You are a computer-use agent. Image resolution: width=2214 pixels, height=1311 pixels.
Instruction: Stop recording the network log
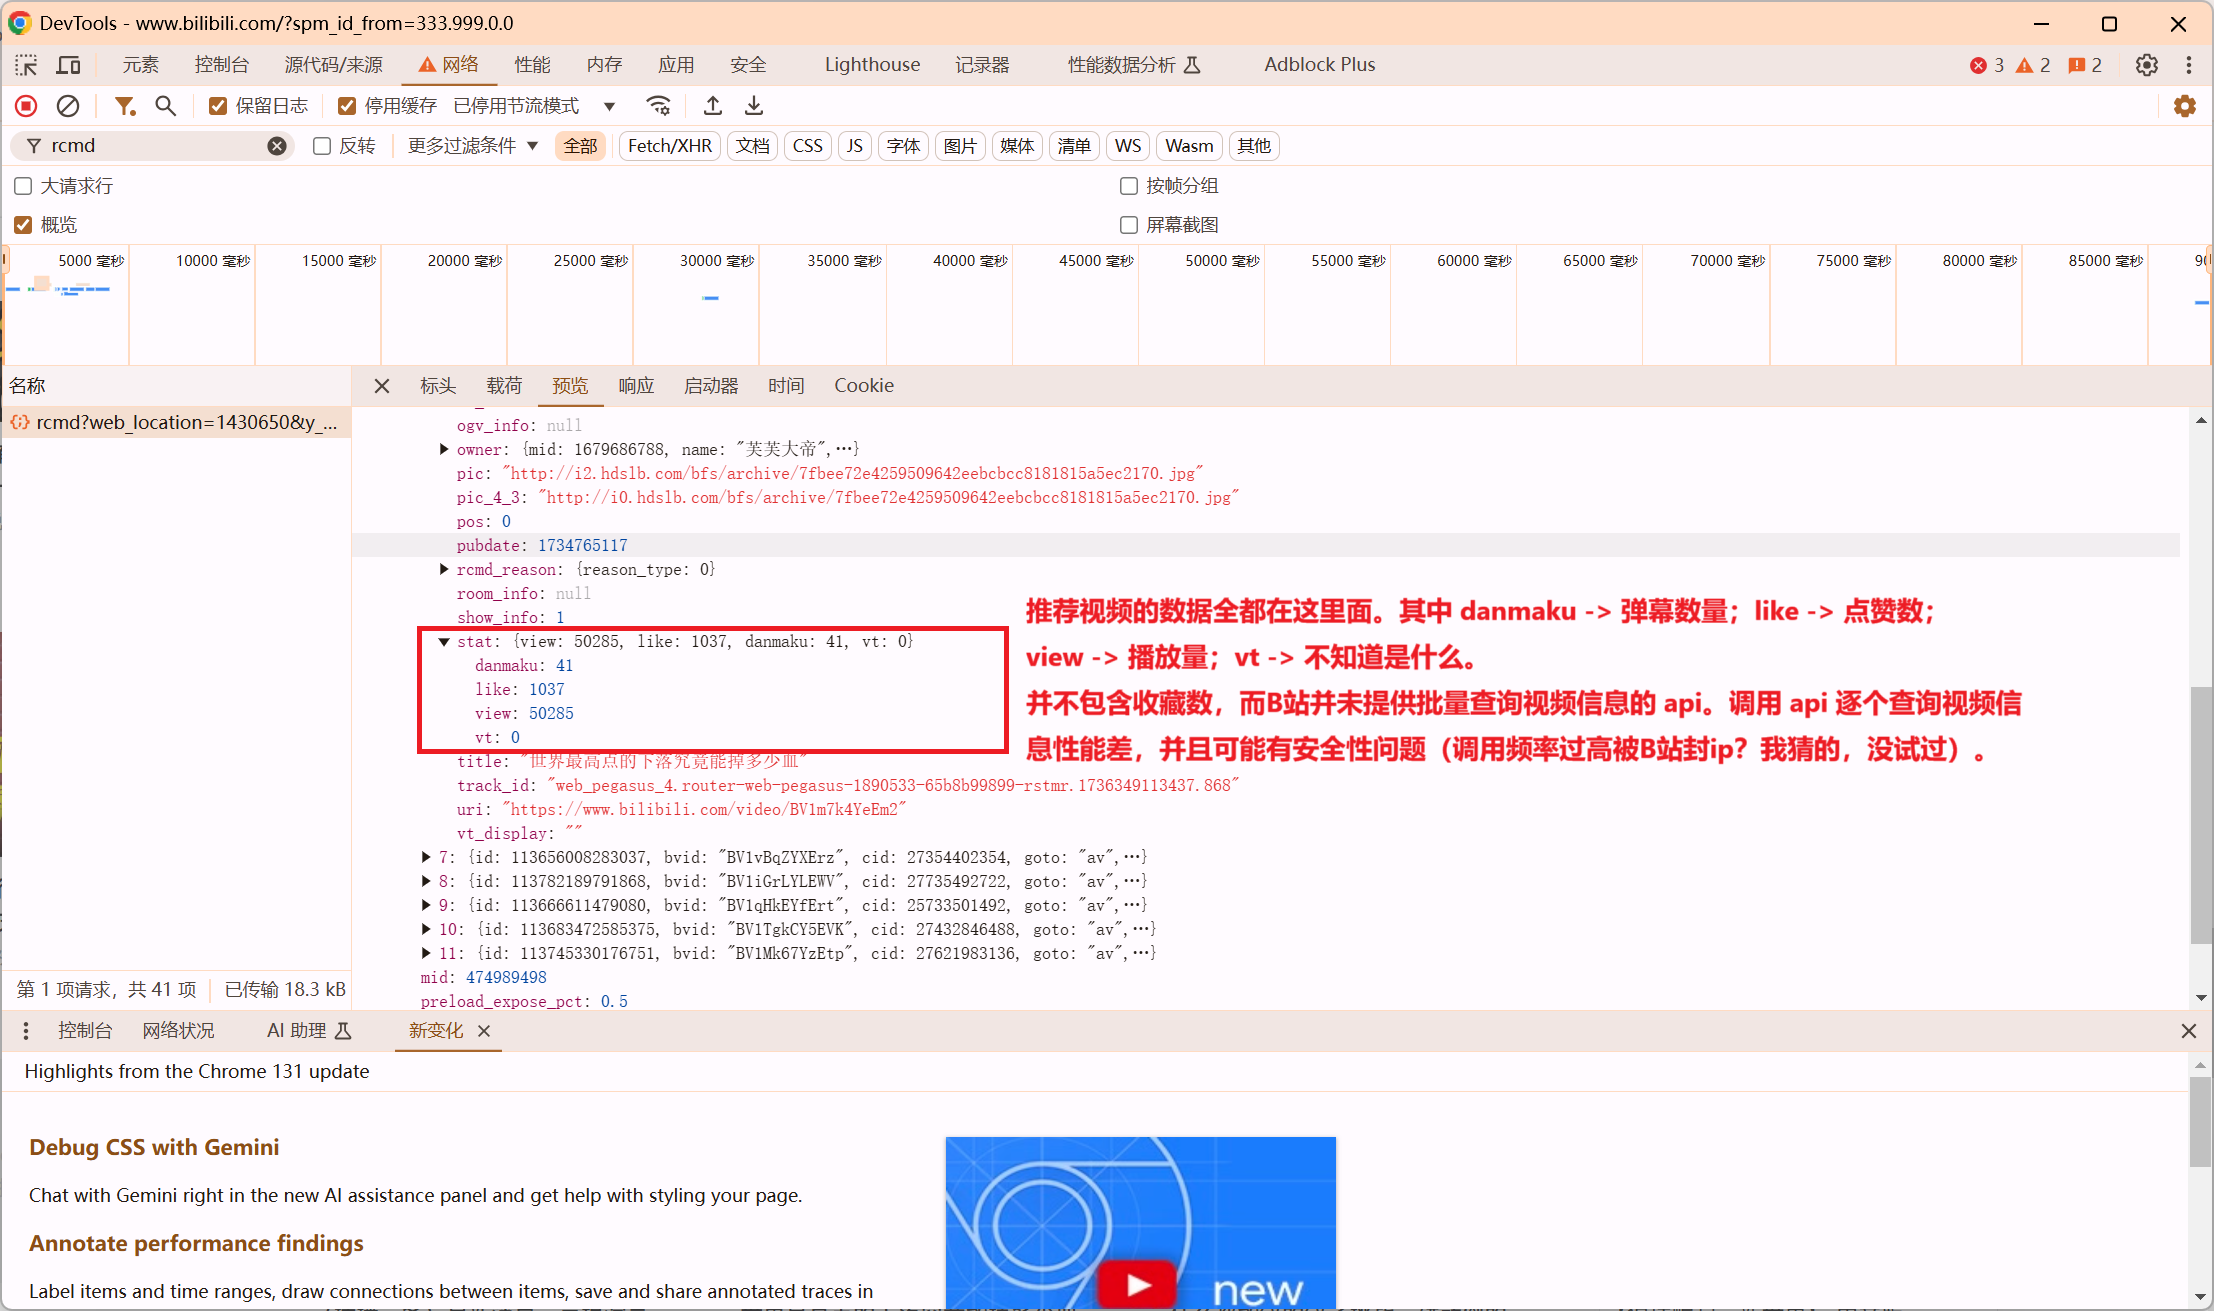(x=26, y=106)
